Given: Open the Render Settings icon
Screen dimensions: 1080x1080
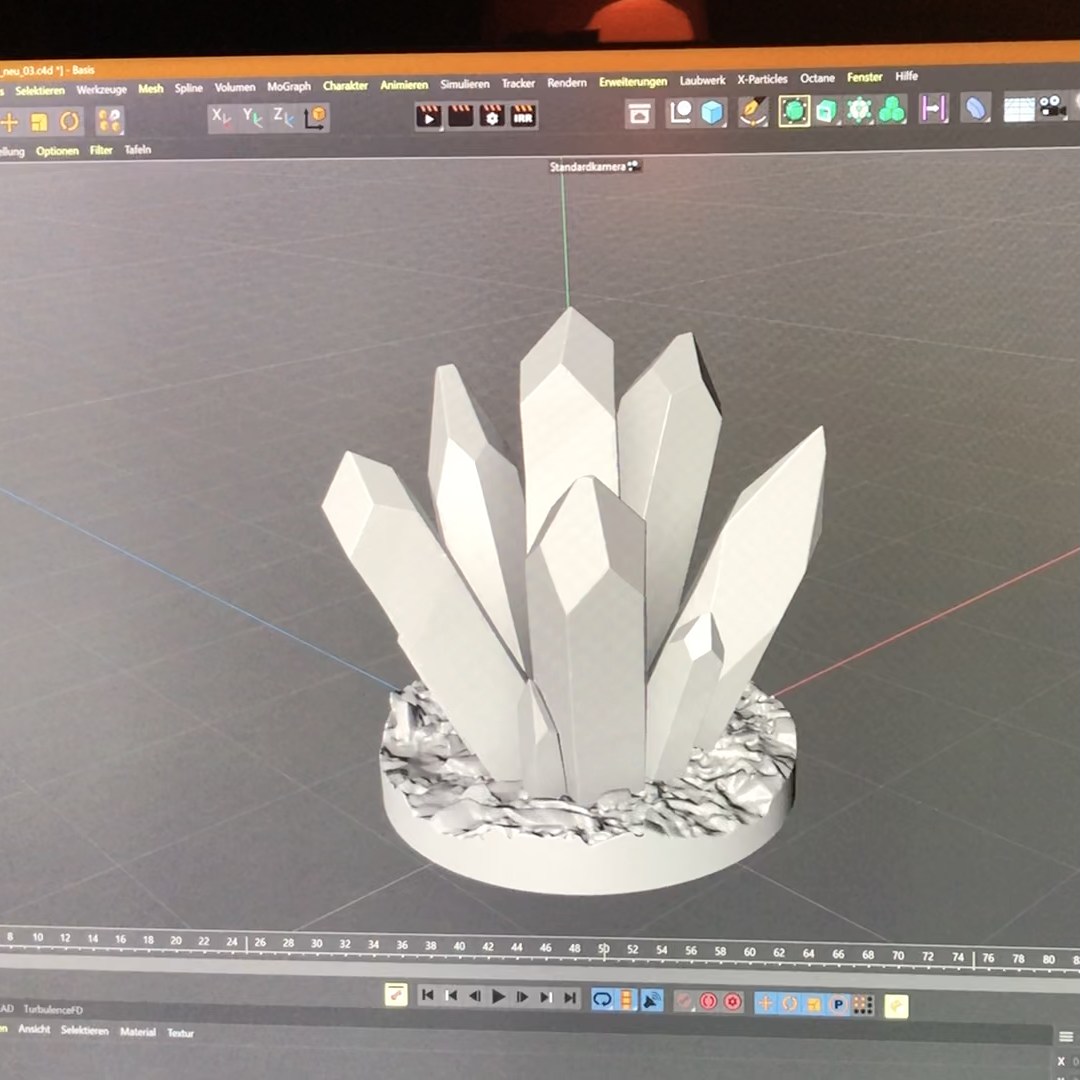Looking at the screenshot, I should [x=490, y=117].
